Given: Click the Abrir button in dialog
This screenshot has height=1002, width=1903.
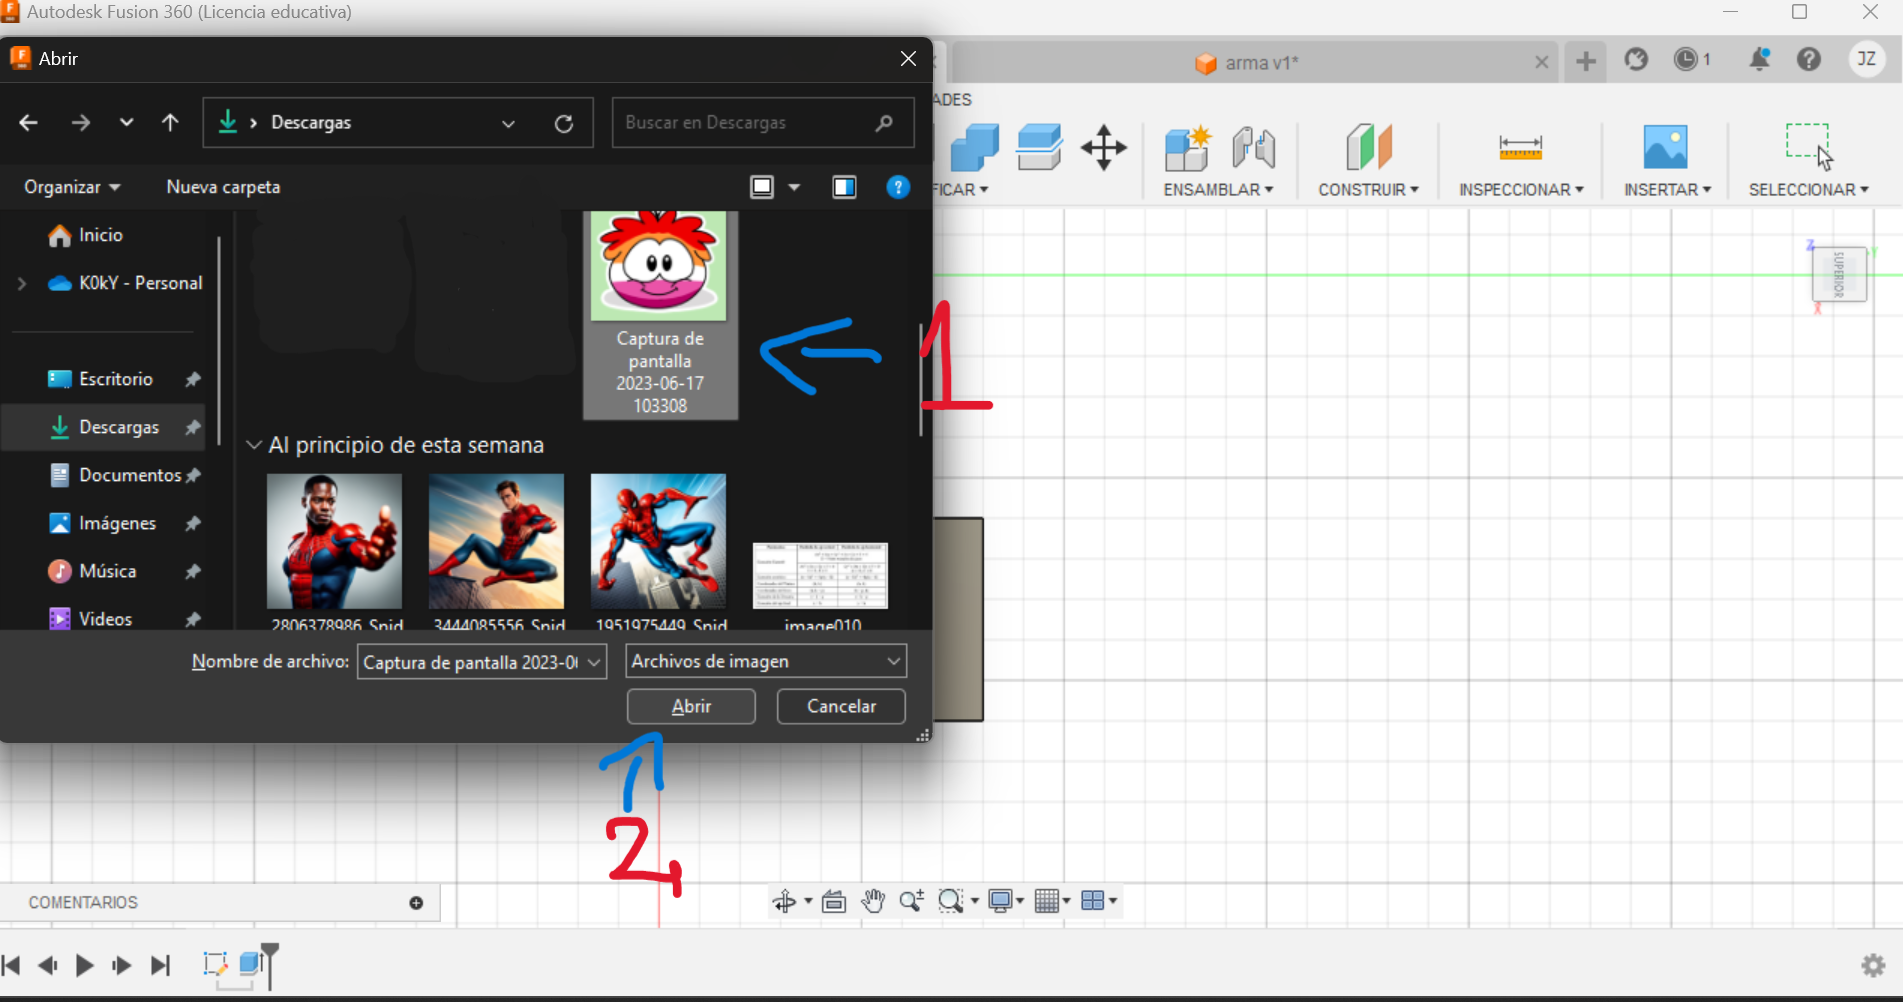Looking at the screenshot, I should [691, 706].
